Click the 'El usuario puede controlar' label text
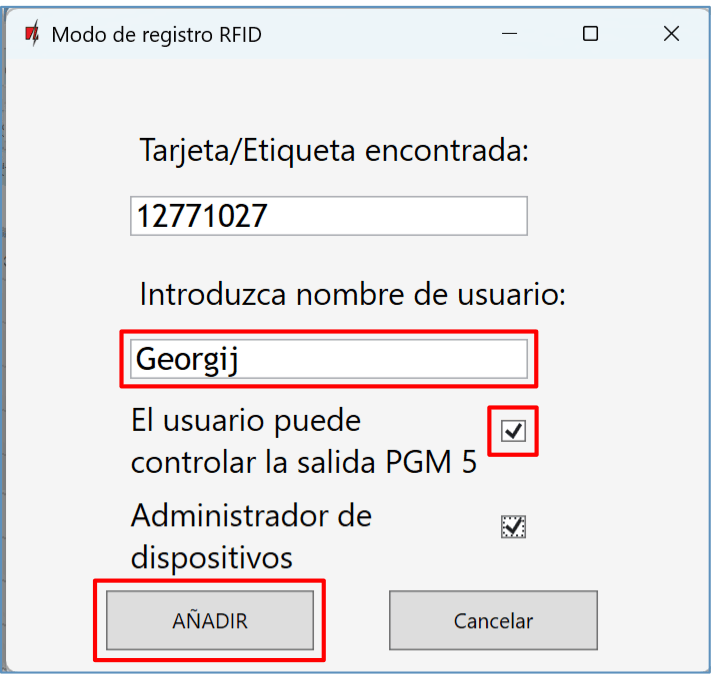Viewport: 714px width, 680px height. pyautogui.click(x=246, y=420)
